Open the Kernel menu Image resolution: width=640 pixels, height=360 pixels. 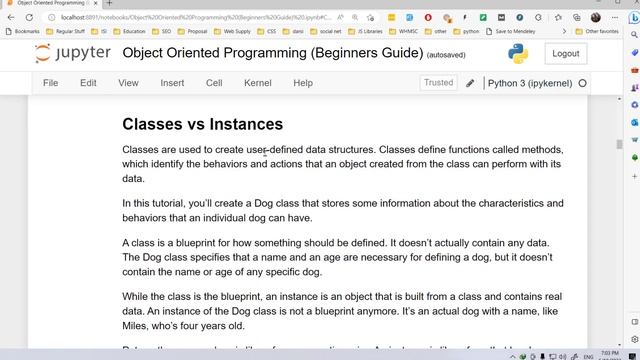tap(258, 83)
